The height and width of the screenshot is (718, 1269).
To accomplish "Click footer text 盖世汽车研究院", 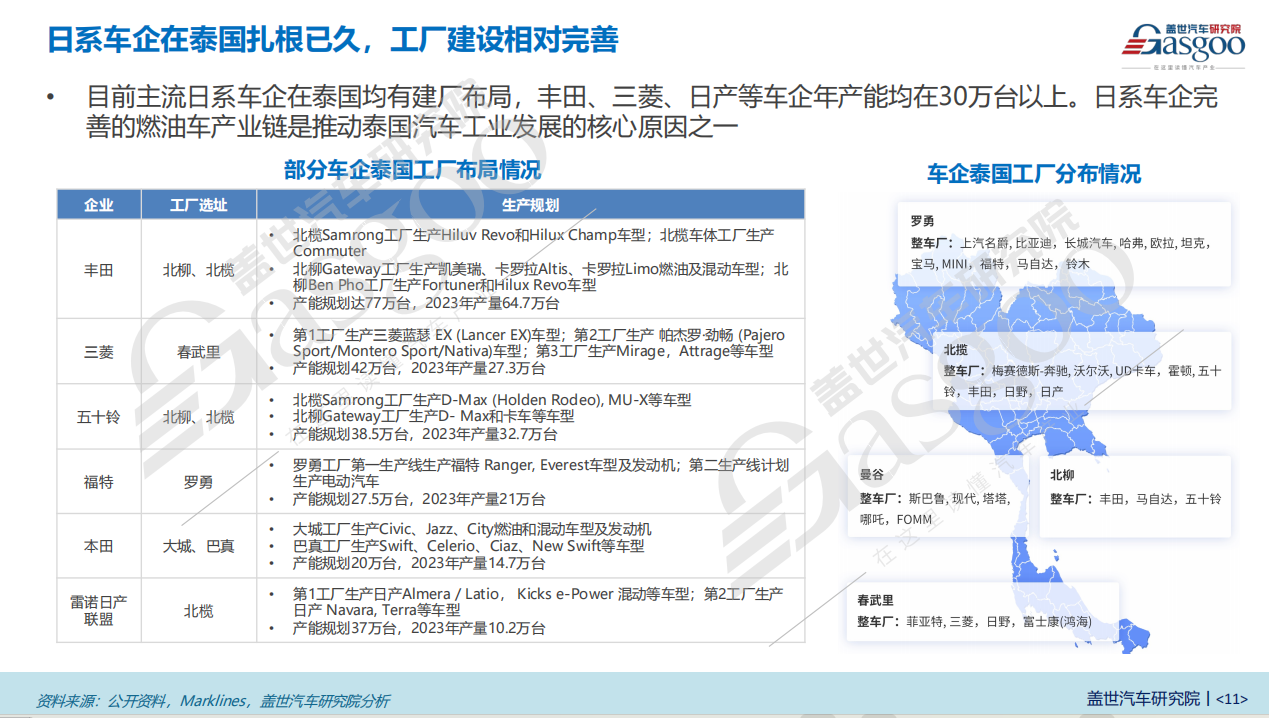I will pos(1143,698).
